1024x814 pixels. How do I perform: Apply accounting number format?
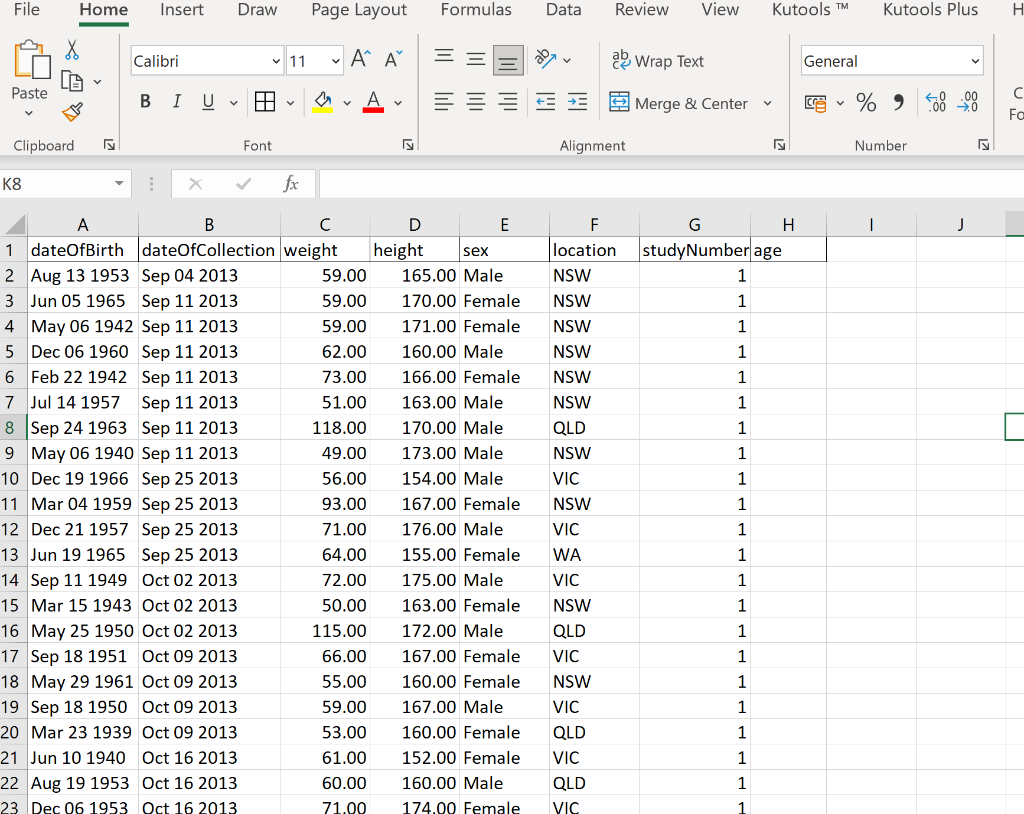(x=816, y=103)
